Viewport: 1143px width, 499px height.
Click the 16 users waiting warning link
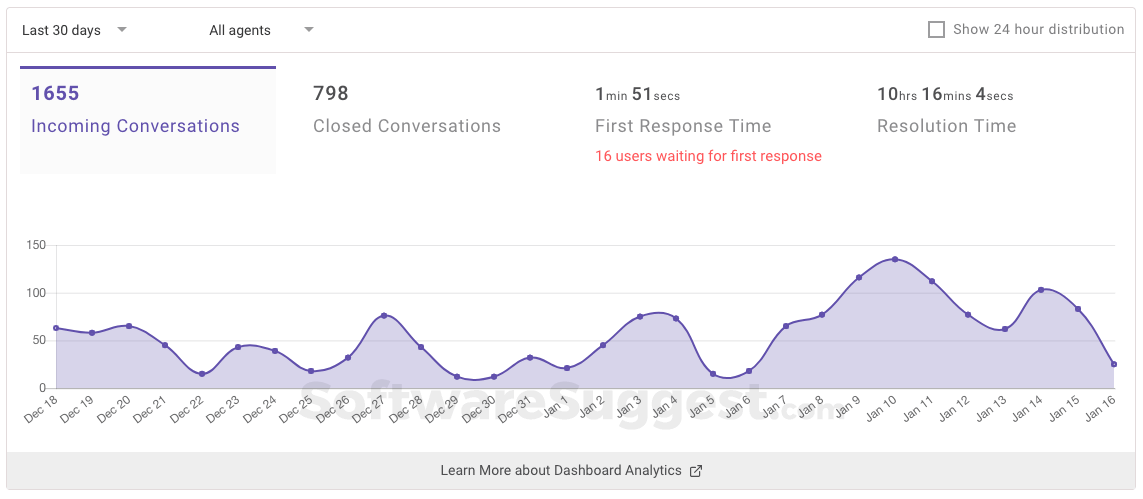tap(708, 156)
